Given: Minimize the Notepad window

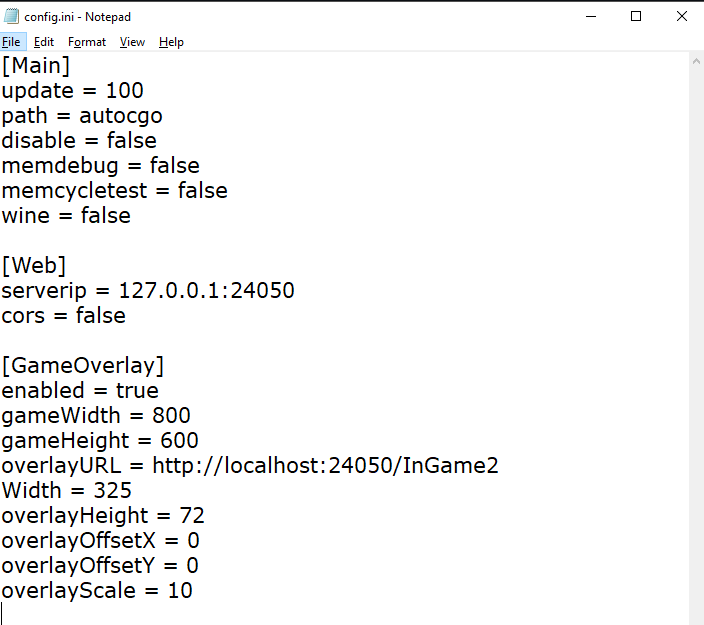Looking at the screenshot, I should pos(591,17).
